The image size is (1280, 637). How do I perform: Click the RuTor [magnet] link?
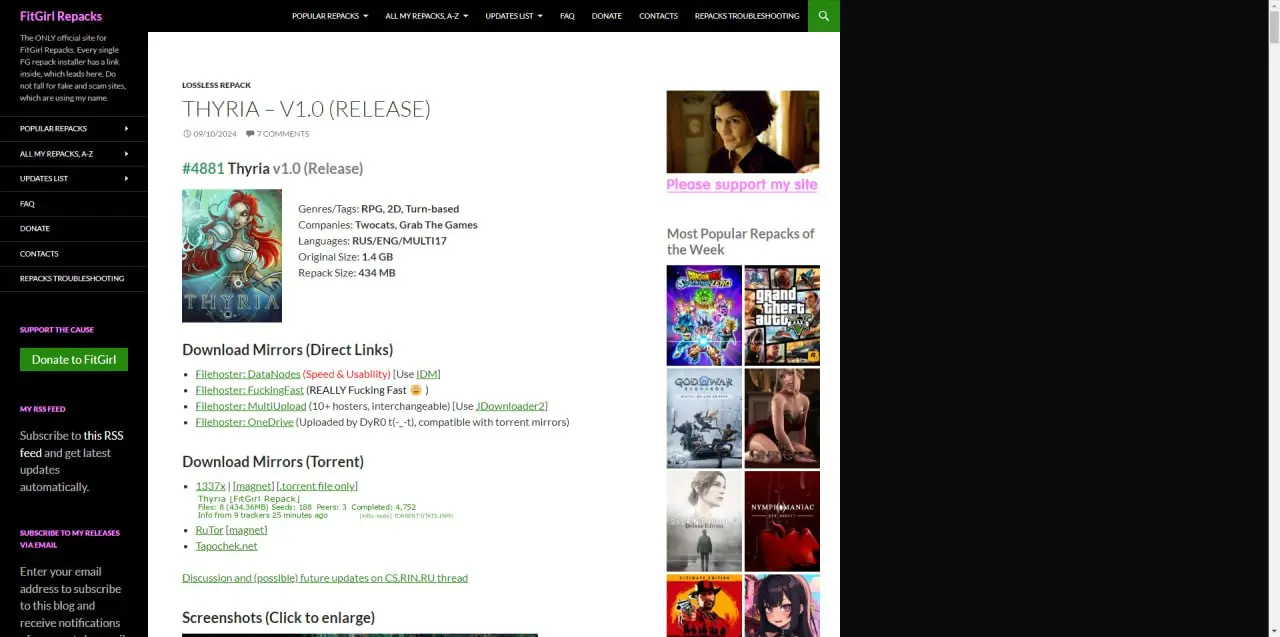[x=247, y=530]
